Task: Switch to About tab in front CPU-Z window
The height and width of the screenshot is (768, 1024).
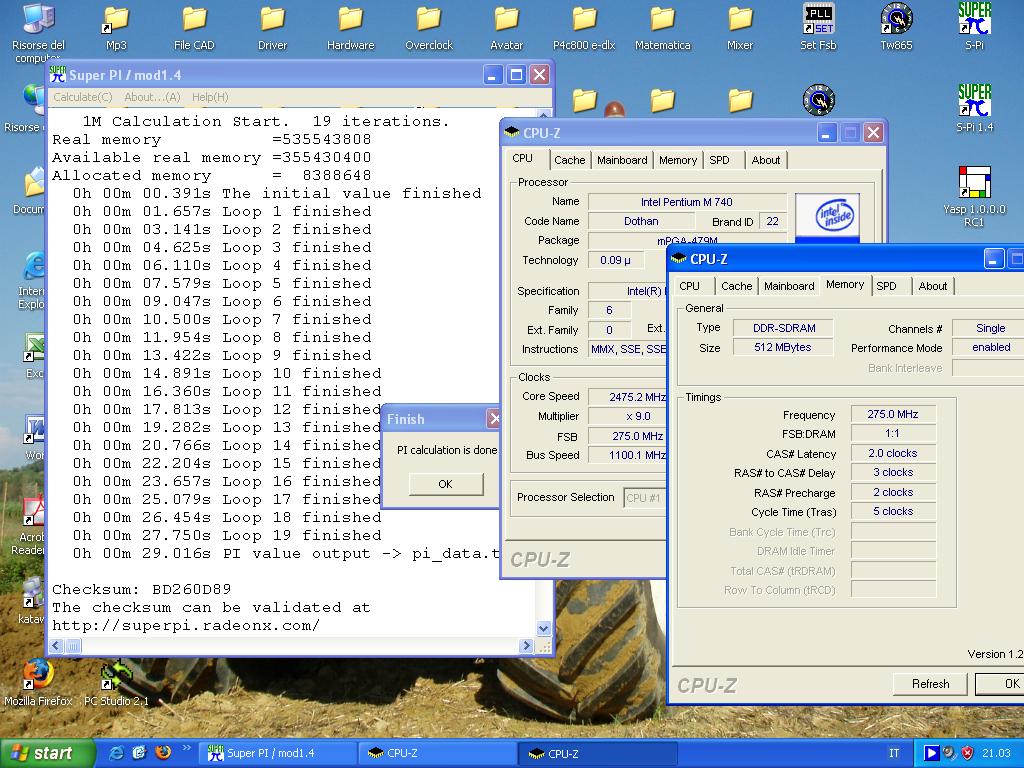Action: 933,286
